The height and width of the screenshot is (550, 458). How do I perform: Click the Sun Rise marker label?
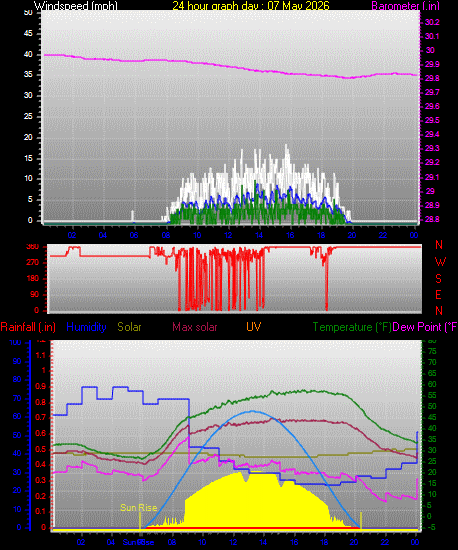[139, 508]
